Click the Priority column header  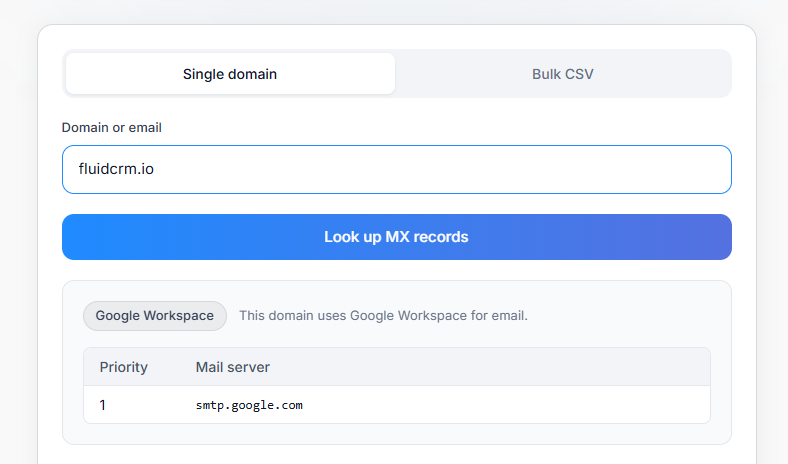tap(124, 367)
